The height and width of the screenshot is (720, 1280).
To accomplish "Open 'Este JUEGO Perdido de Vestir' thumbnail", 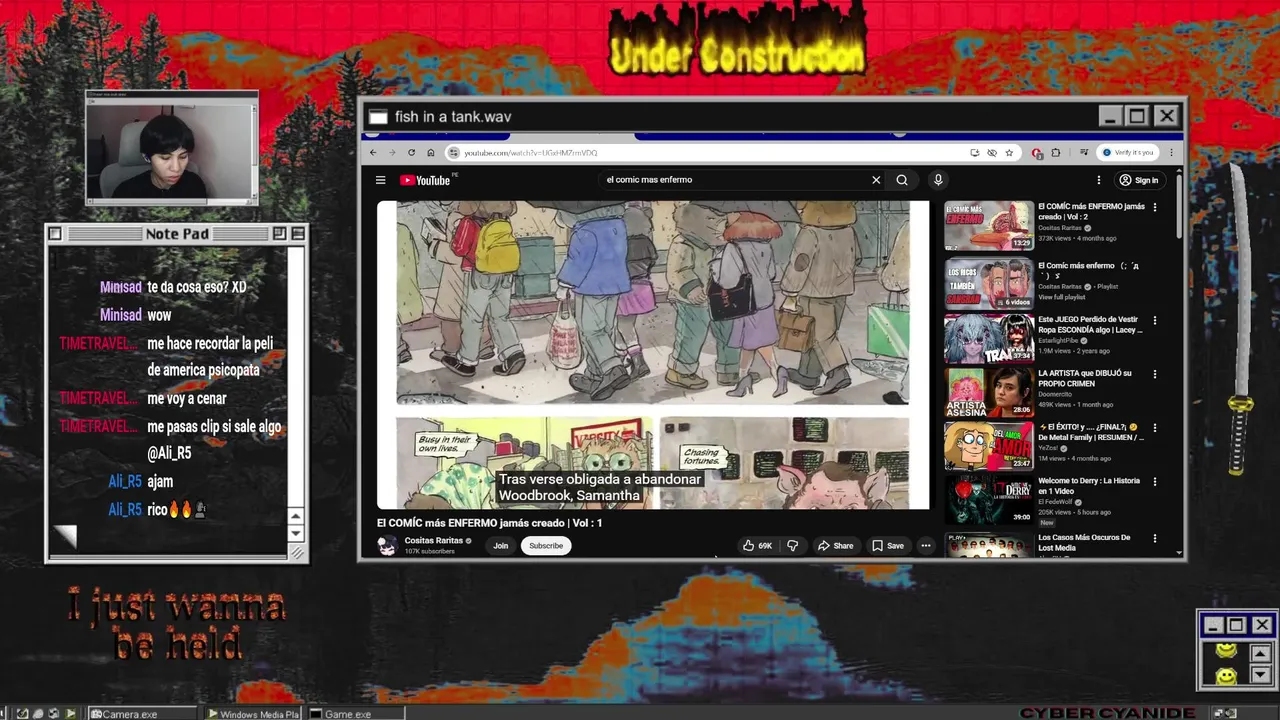I will pos(989,340).
